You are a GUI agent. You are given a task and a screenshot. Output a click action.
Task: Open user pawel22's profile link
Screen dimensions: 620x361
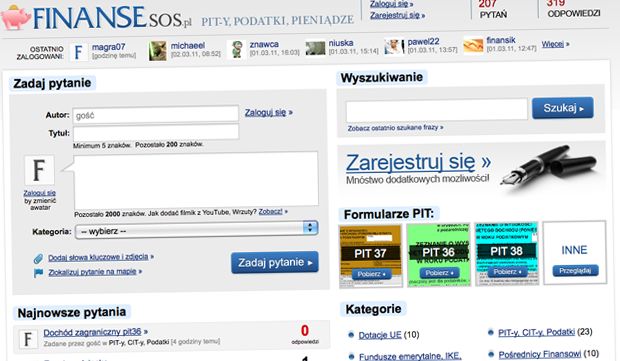pos(423,42)
